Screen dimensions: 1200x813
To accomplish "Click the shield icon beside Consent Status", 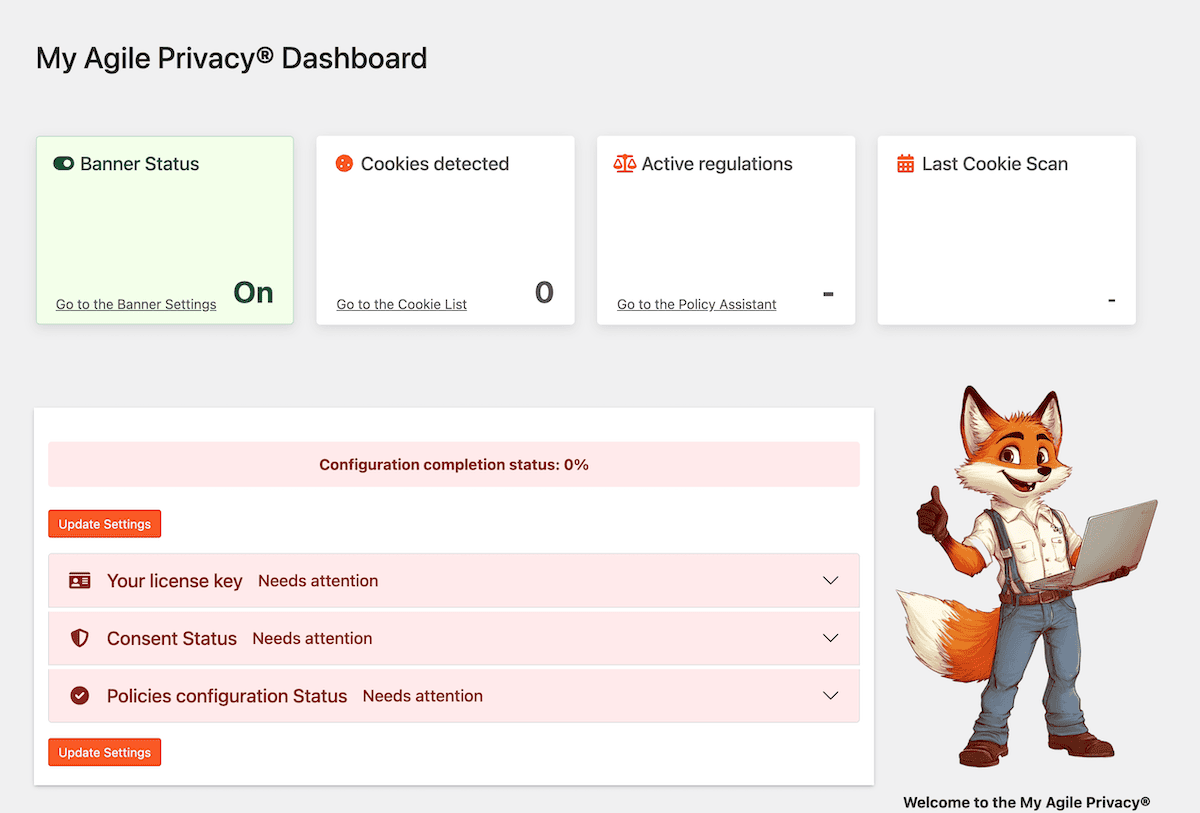I will (x=80, y=638).
